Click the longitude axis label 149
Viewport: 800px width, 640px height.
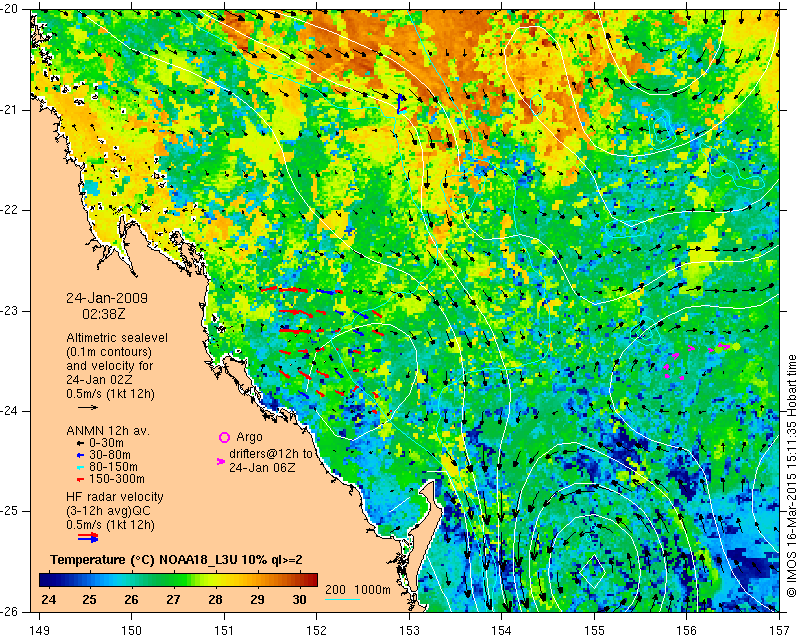[x=39, y=631]
